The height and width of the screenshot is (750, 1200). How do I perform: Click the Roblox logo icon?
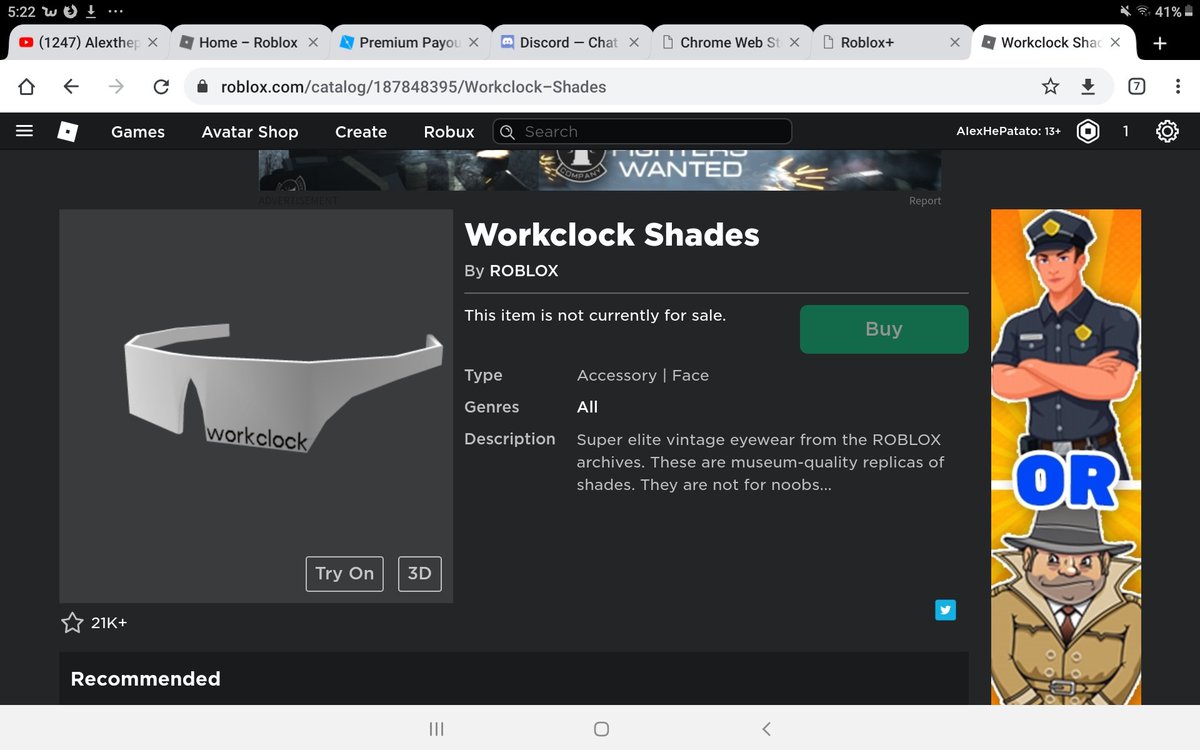[x=67, y=131]
